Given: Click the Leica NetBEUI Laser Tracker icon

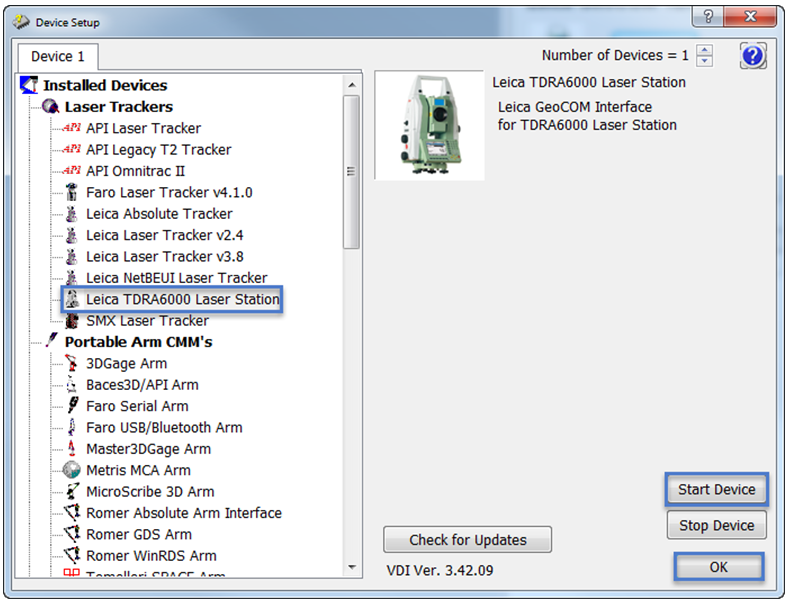Looking at the screenshot, I should (72, 277).
